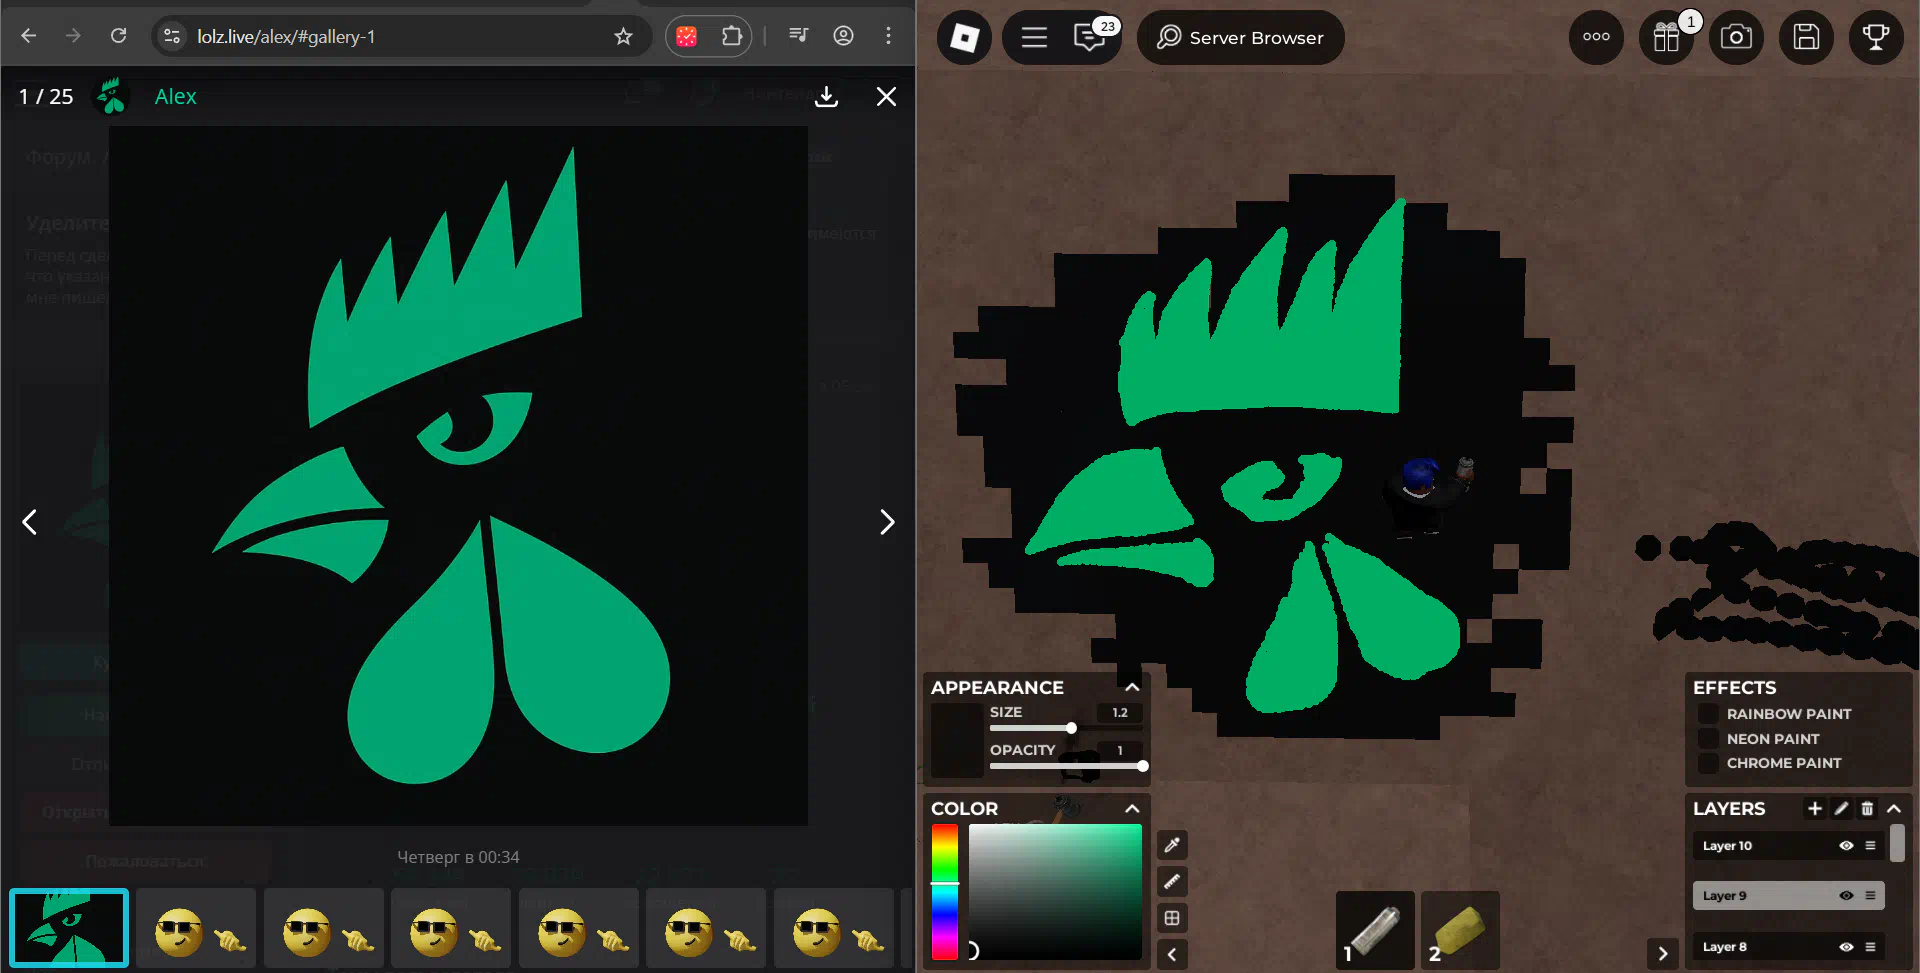Viewport: 1920px width, 973px height.
Task: Add a new layer
Action: (1815, 808)
